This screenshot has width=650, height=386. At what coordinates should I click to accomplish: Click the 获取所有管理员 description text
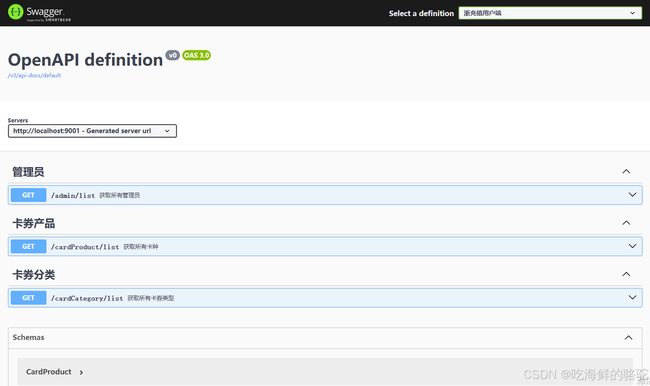119,195
